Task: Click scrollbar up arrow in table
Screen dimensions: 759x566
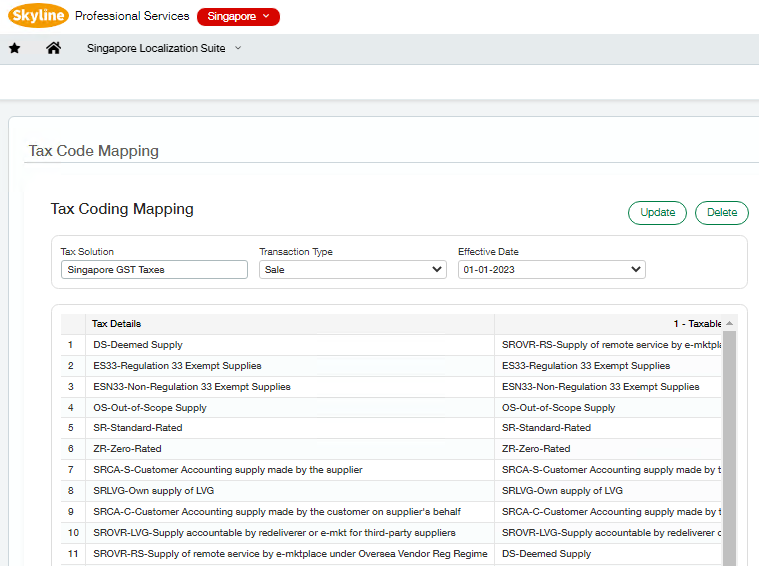Action: [729, 324]
